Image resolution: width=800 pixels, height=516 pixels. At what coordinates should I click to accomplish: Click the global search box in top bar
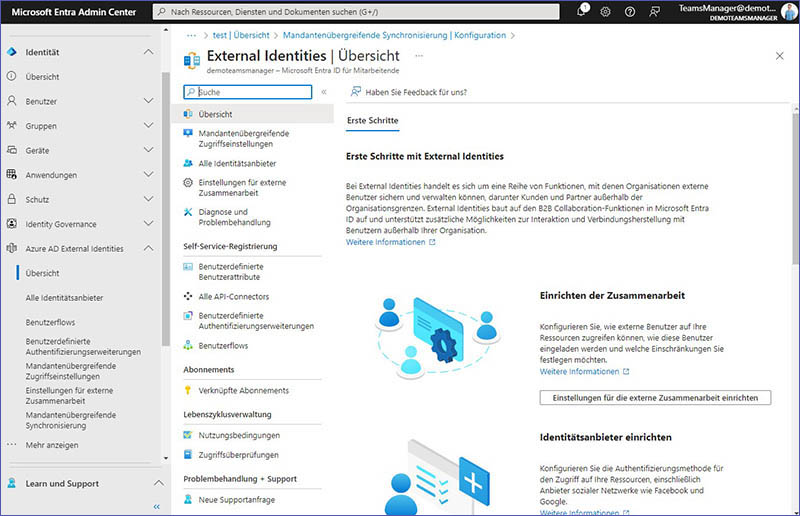click(x=356, y=12)
